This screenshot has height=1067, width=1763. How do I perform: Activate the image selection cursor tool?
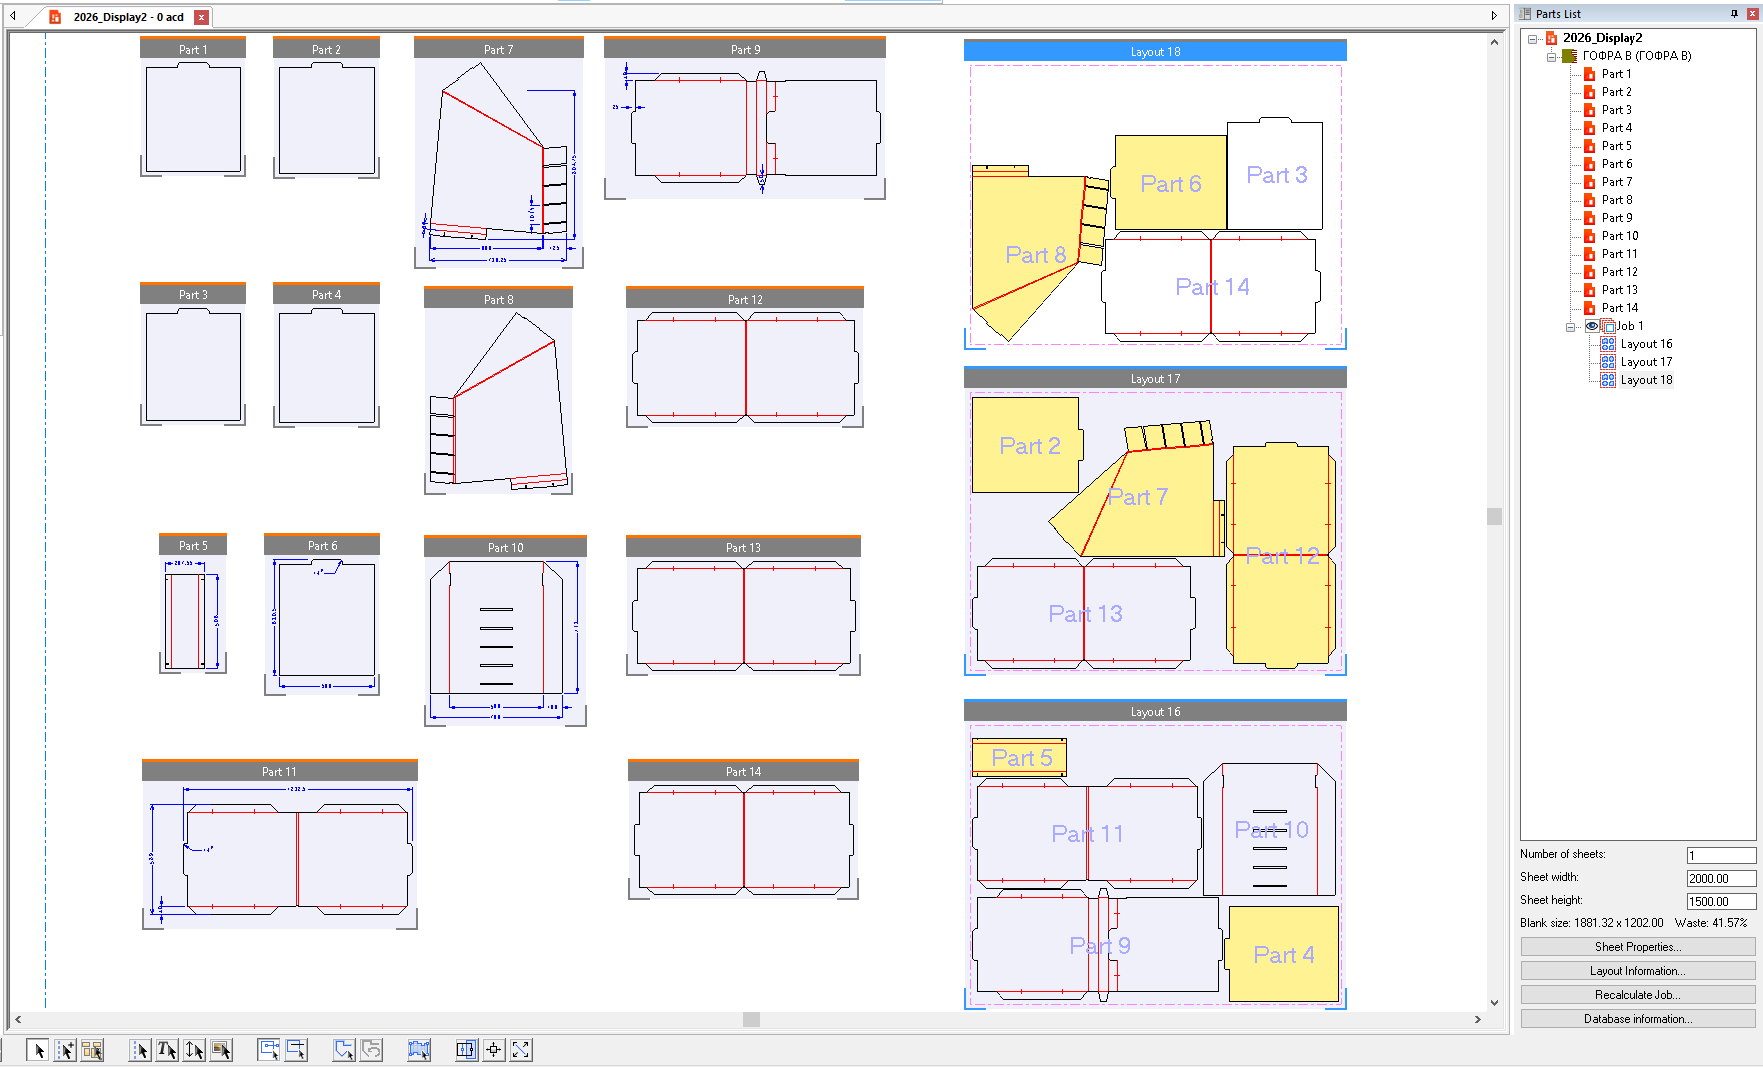tap(221, 1050)
